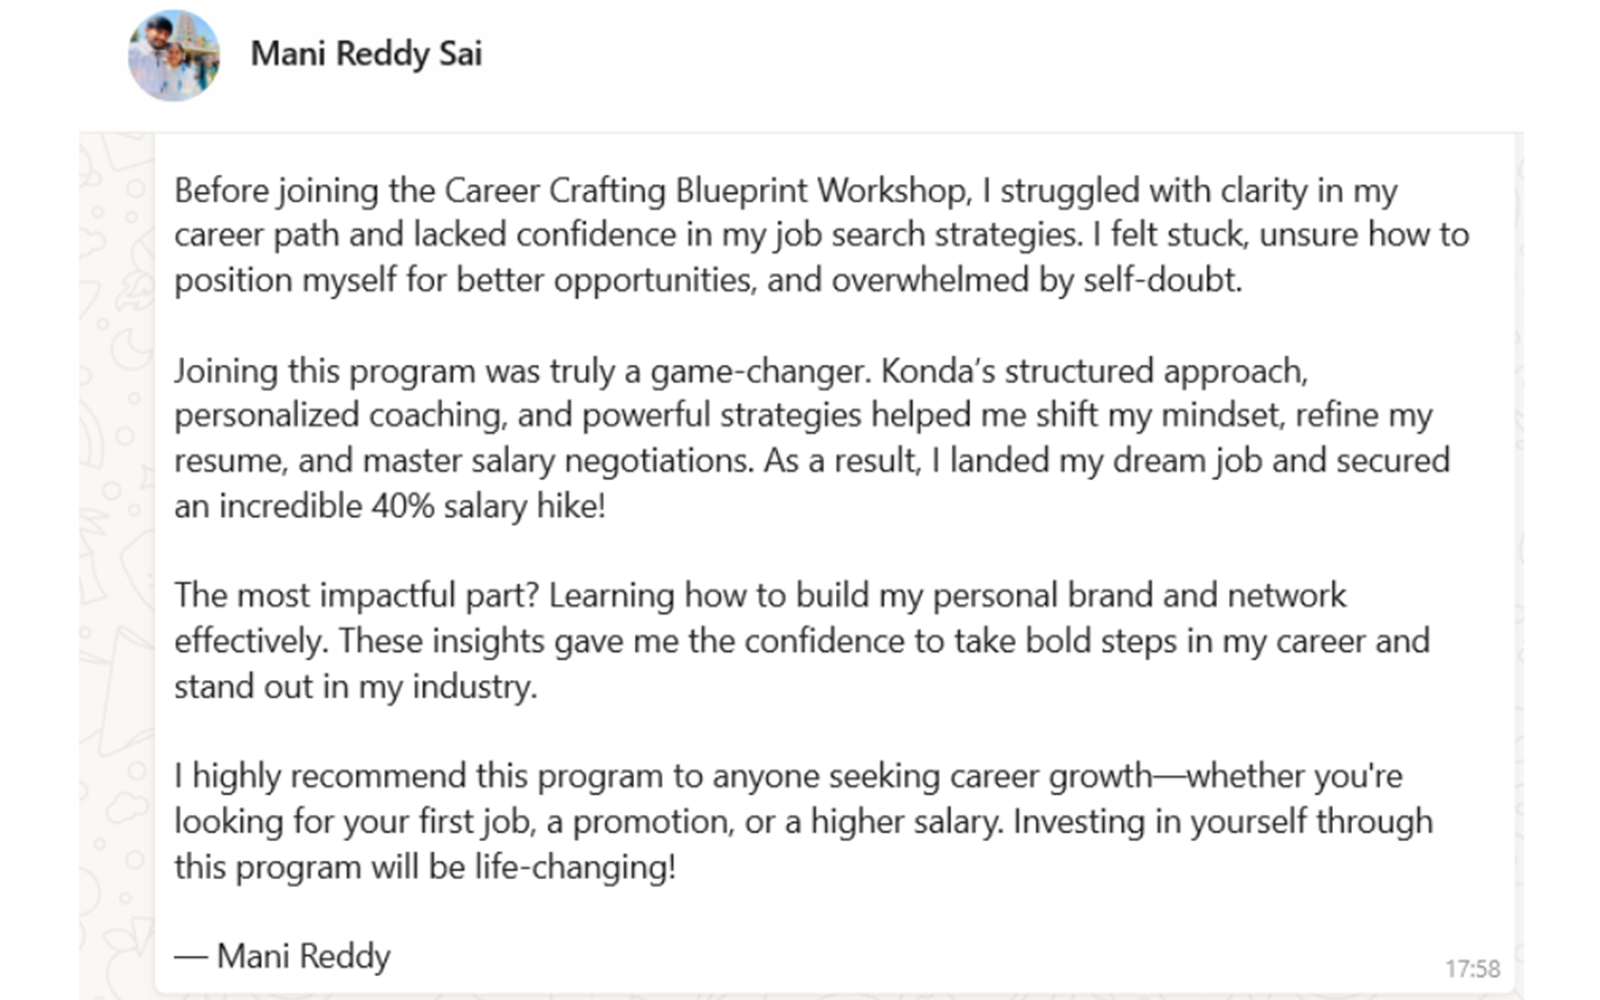This screenshot has height=1000, width=1600.
Task: Click the words "Konda's structured approach"
Action: point(1094,371)
